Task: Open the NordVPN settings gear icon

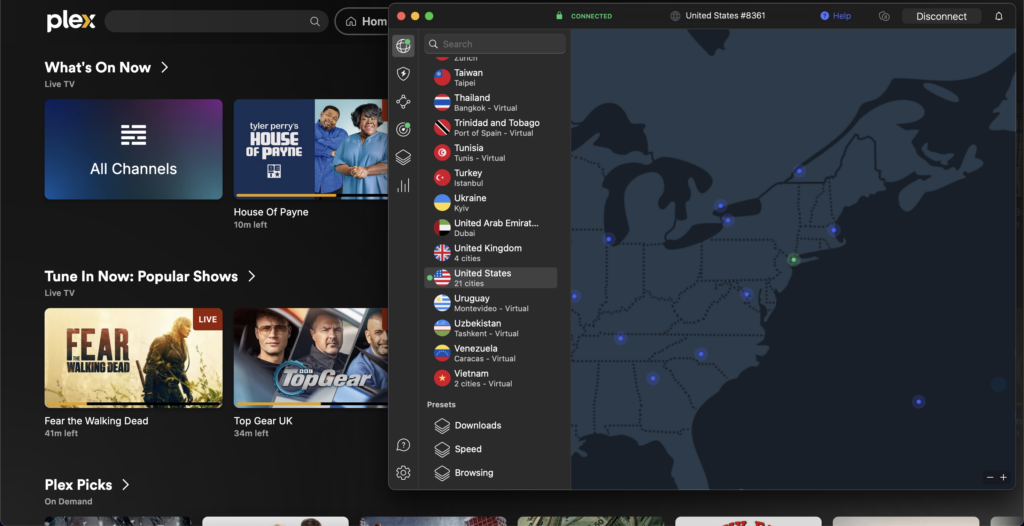Action: click(403, 473)
